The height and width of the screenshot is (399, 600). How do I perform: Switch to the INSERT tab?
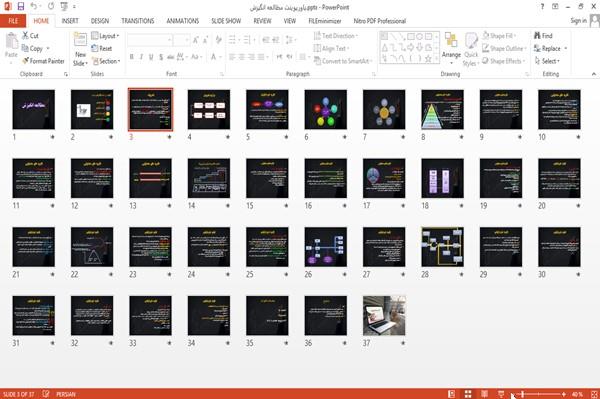click(x=70, y=21)
